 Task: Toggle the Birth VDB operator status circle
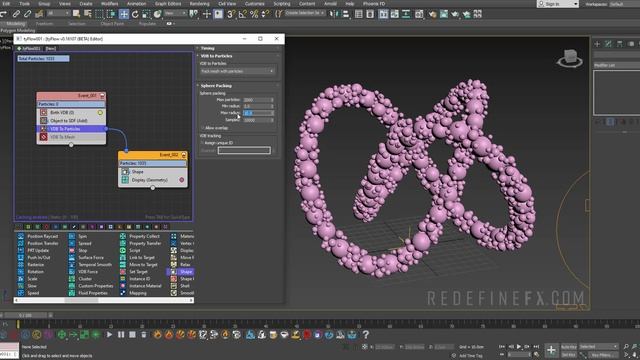click(x=100, y=112)
